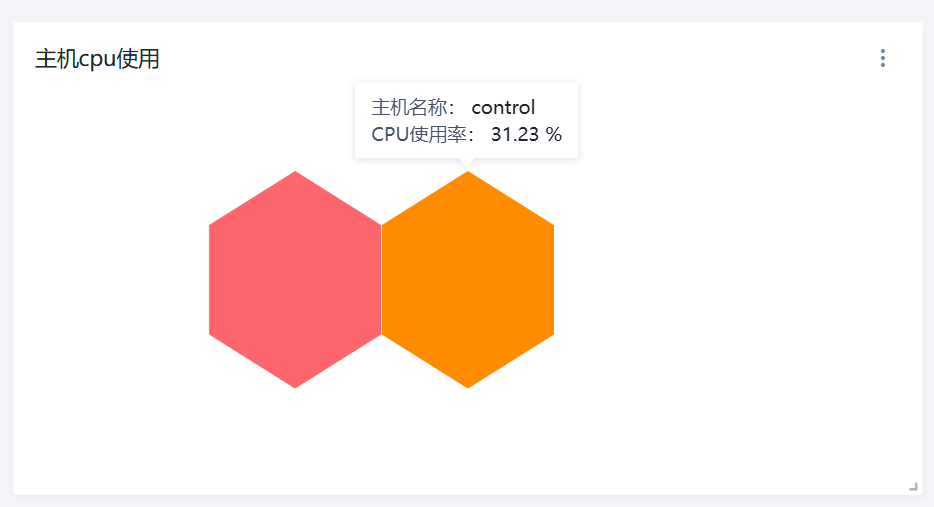Click the top vertex of the orange hexagon

click(x=468, y=175)
